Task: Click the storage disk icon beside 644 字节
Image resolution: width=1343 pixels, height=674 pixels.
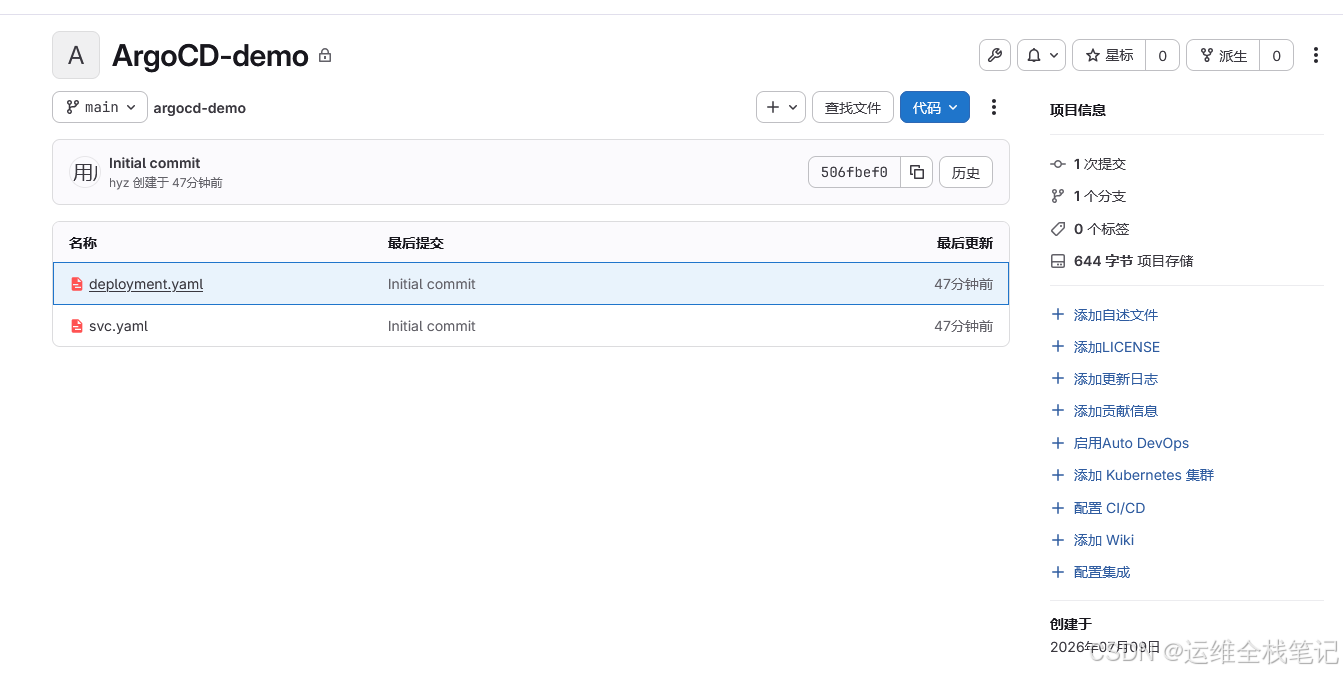Action: (1058, 261)
